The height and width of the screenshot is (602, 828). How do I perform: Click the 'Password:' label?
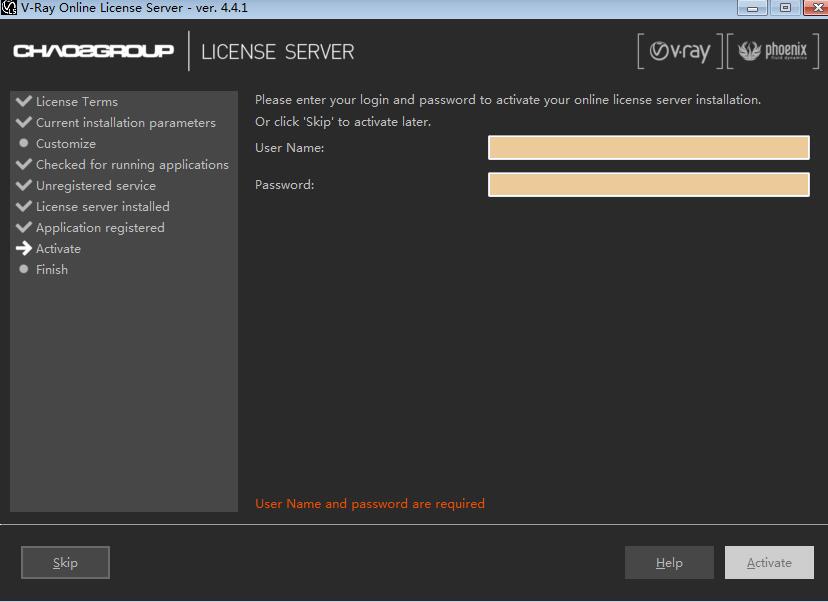coord(285,185)
